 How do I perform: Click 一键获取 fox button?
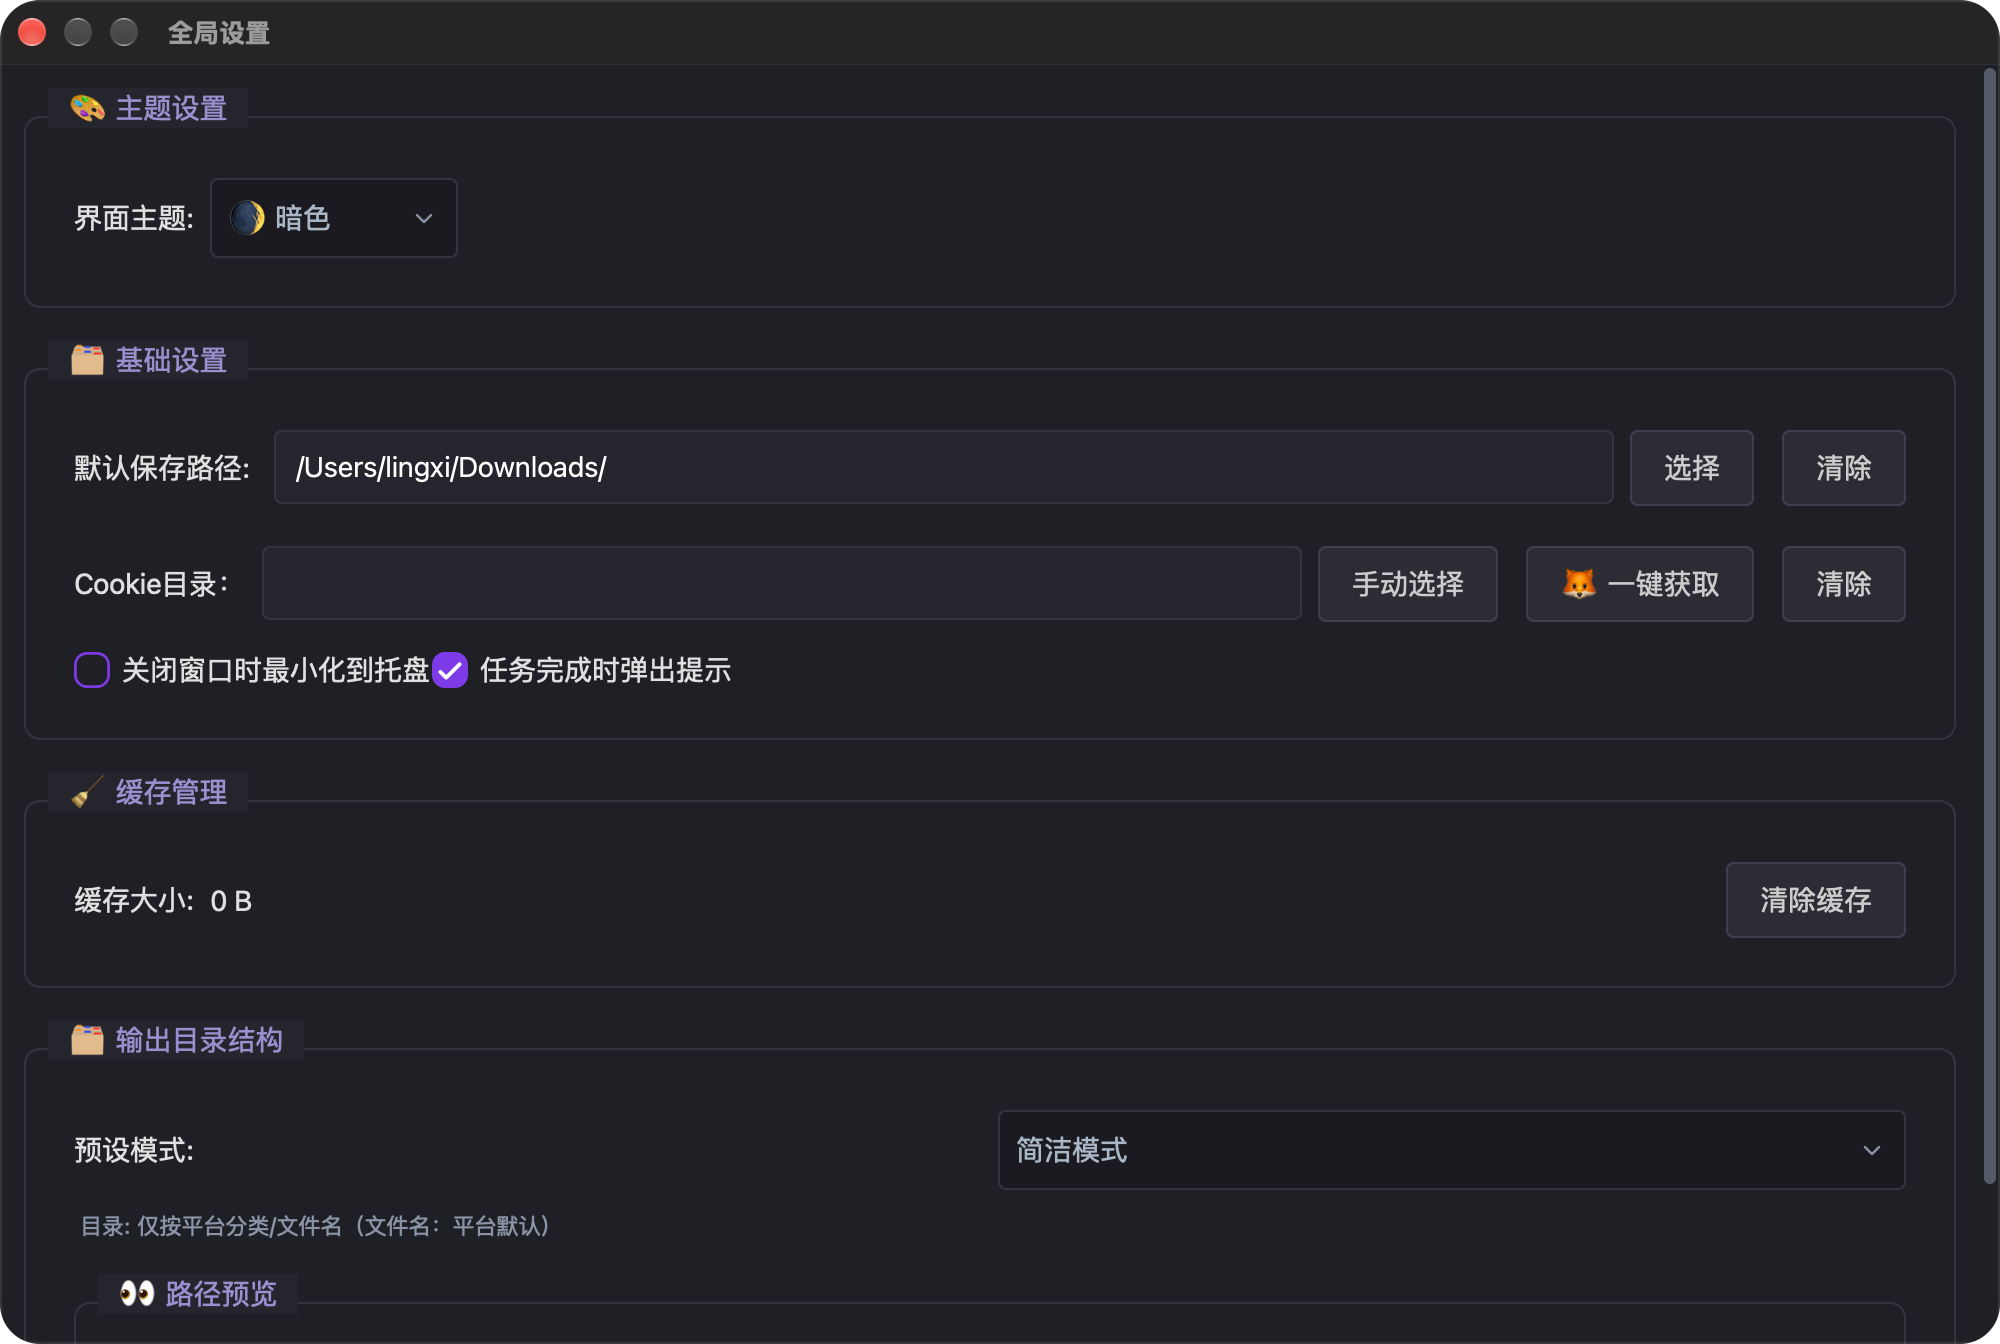1639,584
